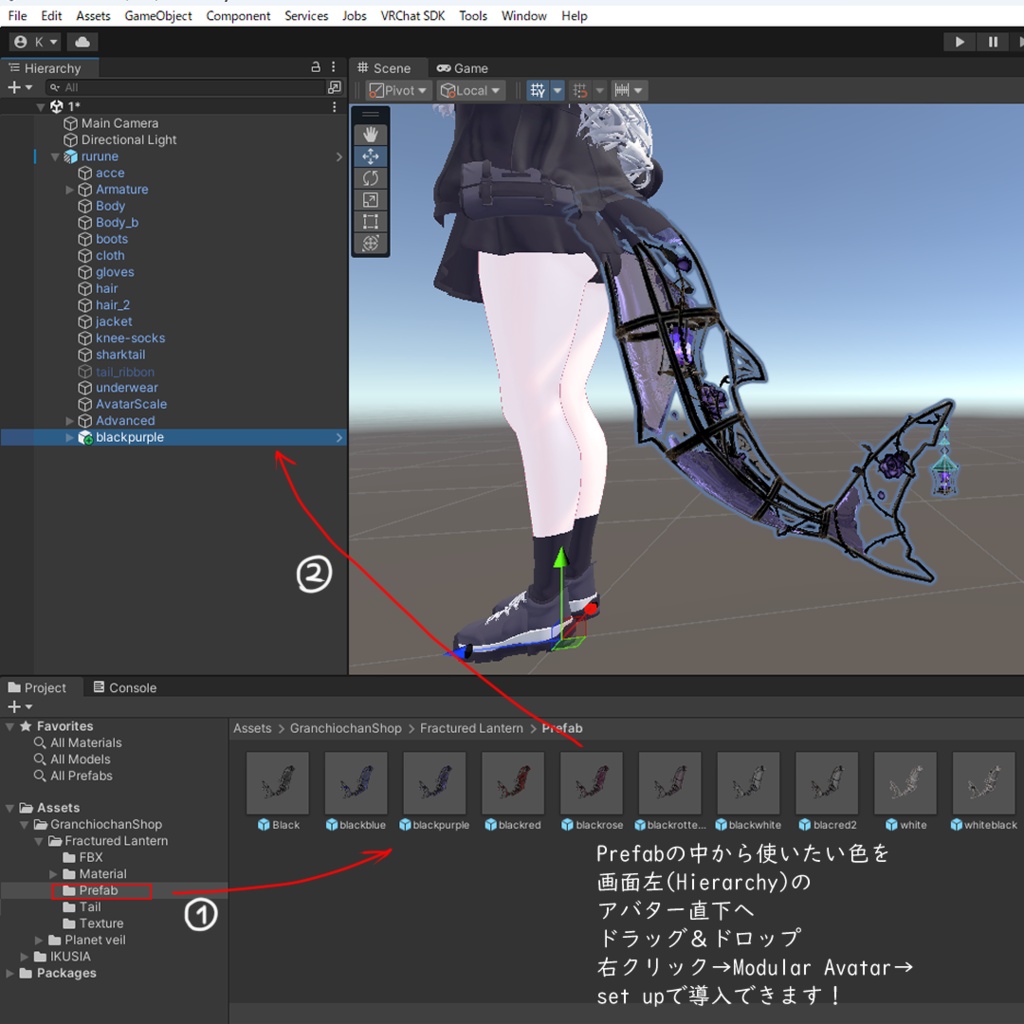Screen dimensions: 1024x1024
Task: Click GranchiochanShop in the breadcrumb path
Action: coord(345,728)
